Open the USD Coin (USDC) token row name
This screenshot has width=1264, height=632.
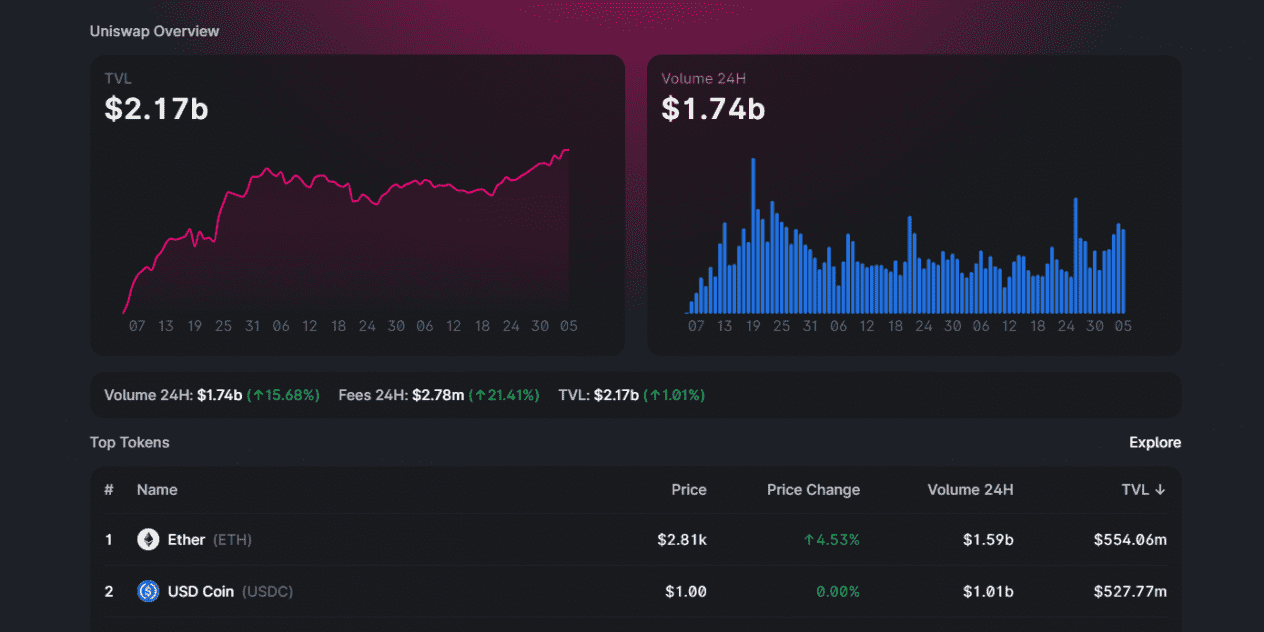point(231,591)
